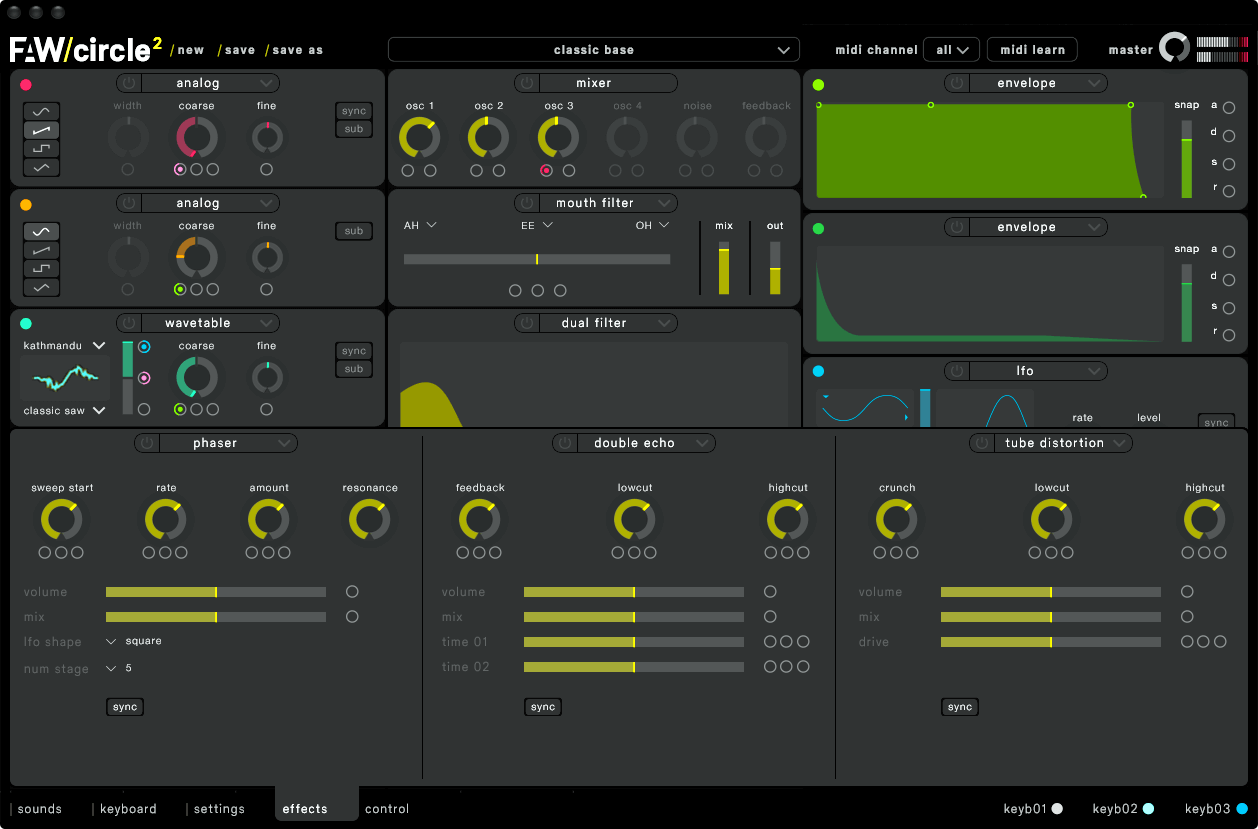The image size is (1258, 829).
Task: Toggle power icon of the wavetable oscillator
Action: click(130, 323)
